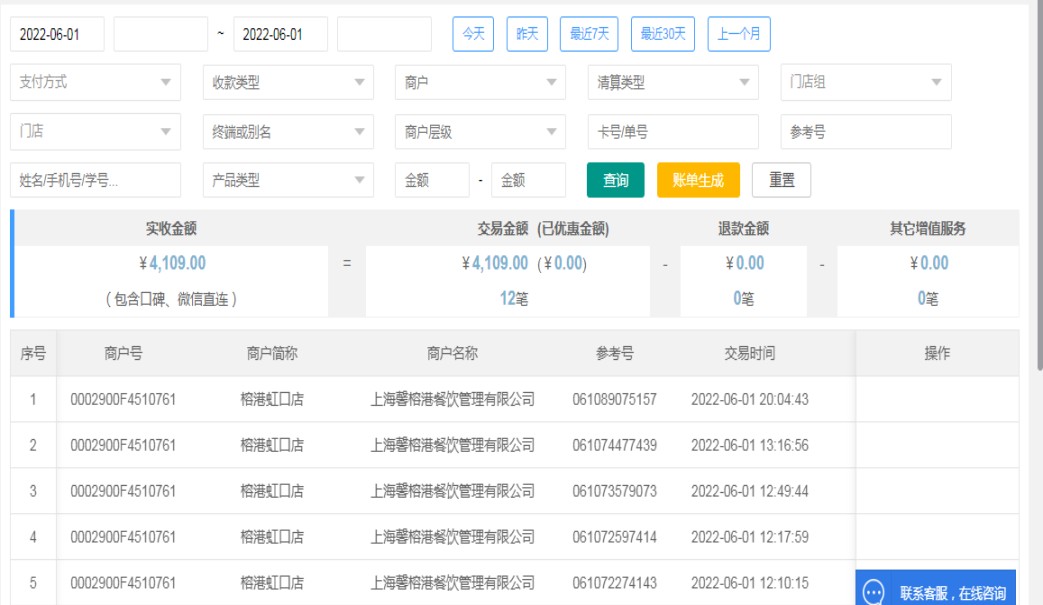Click the 重置 reset button
This screenshot has width=1043, height=605.
781,181
